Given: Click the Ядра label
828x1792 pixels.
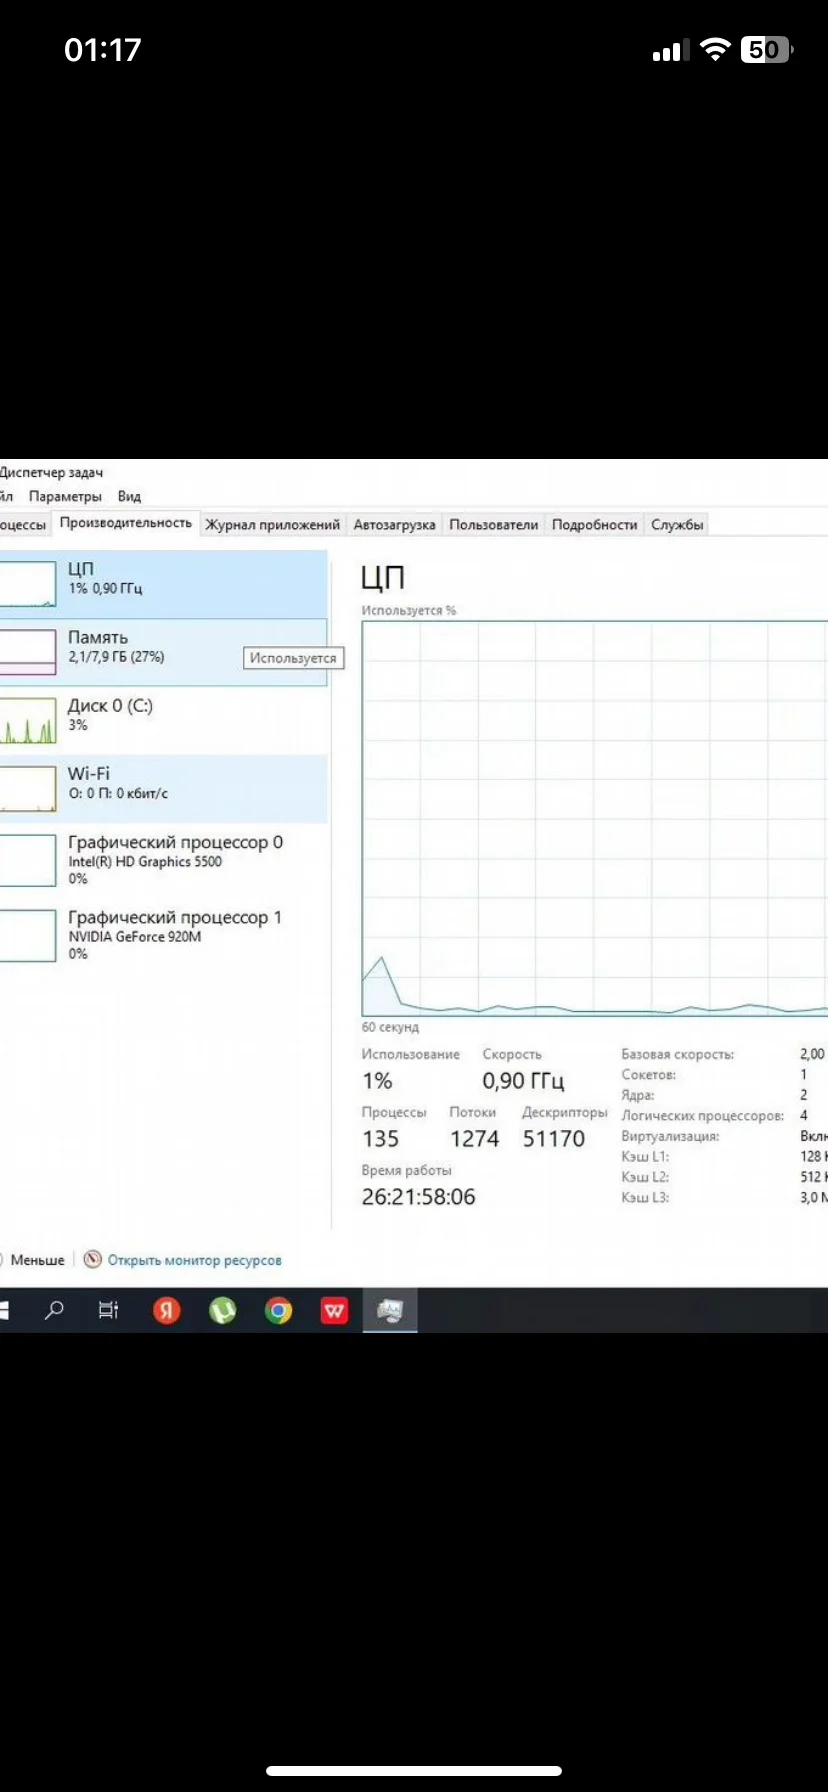Looking at the screenshot, I should tap(637, 1095).
